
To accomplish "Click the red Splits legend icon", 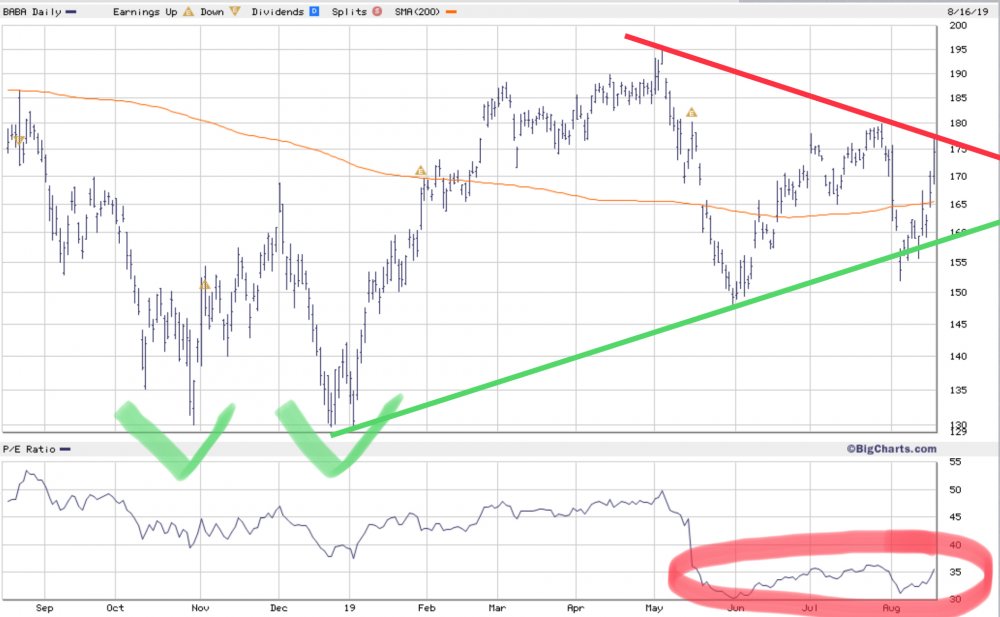I will click(x=377, y=11).
